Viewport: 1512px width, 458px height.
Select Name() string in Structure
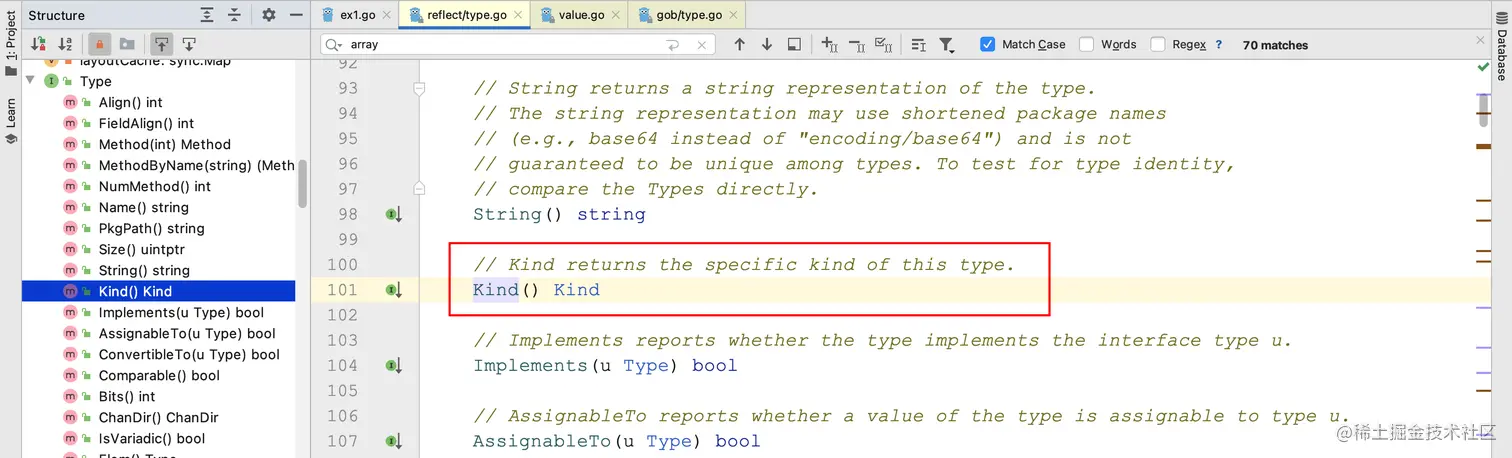[143, 207]
